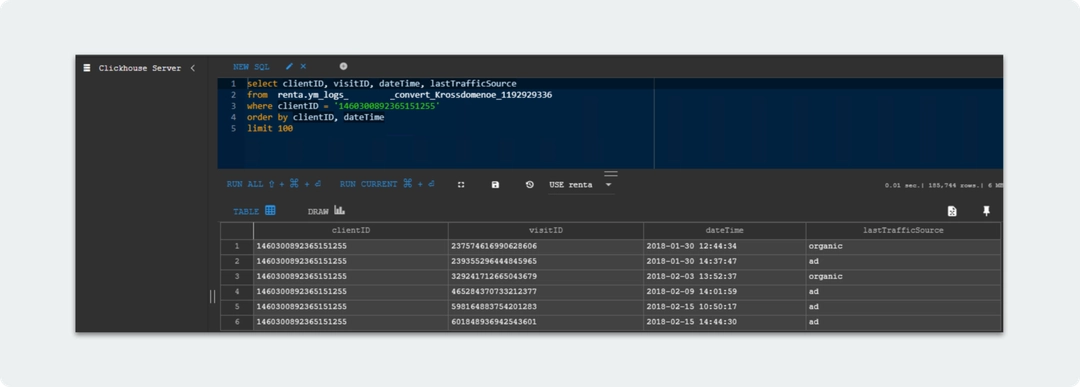Save the query with floppy disk icon

click(x=495, y=185)
